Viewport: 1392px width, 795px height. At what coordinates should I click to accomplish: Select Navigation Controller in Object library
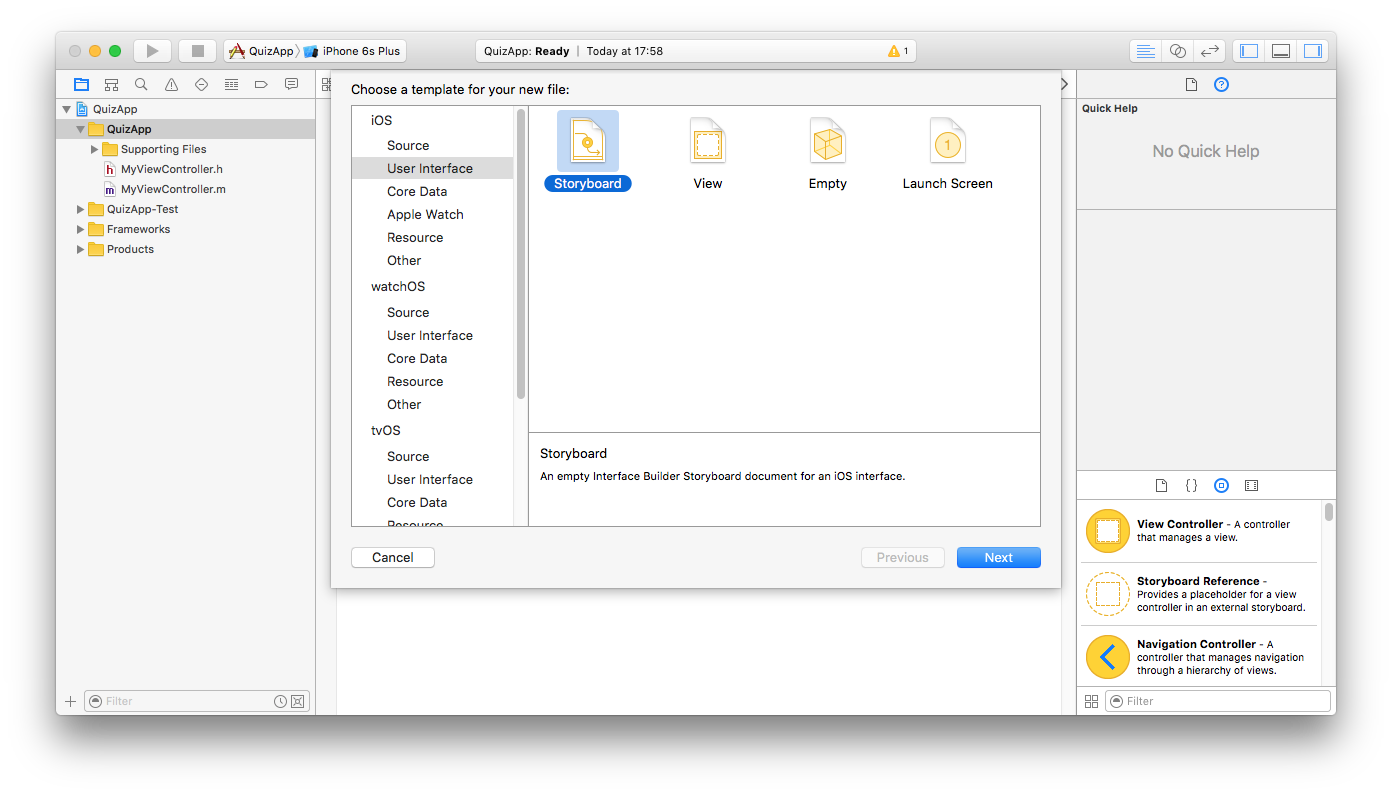(x=1201, y=657)
